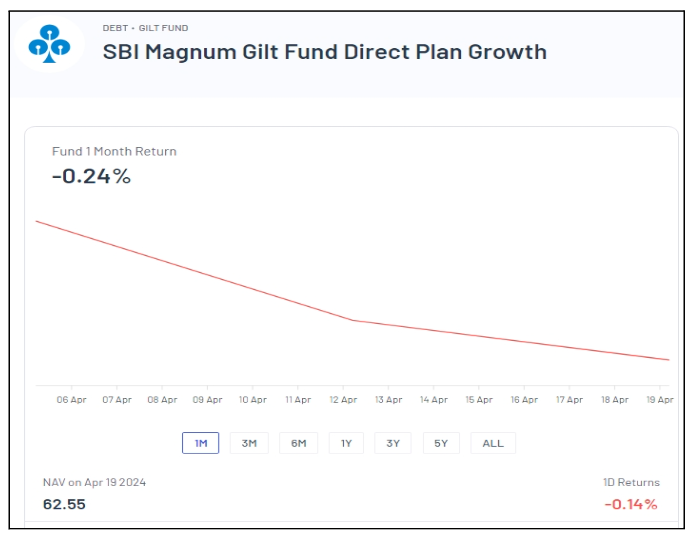Viewport: 696px width, 540px height.
Task: Switch chart to 6M range
Action: coord(298,443)
